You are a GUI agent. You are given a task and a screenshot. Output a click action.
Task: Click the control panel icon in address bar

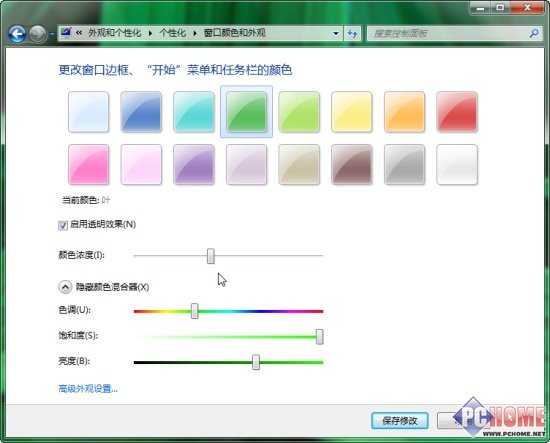(x=66, y=33)
